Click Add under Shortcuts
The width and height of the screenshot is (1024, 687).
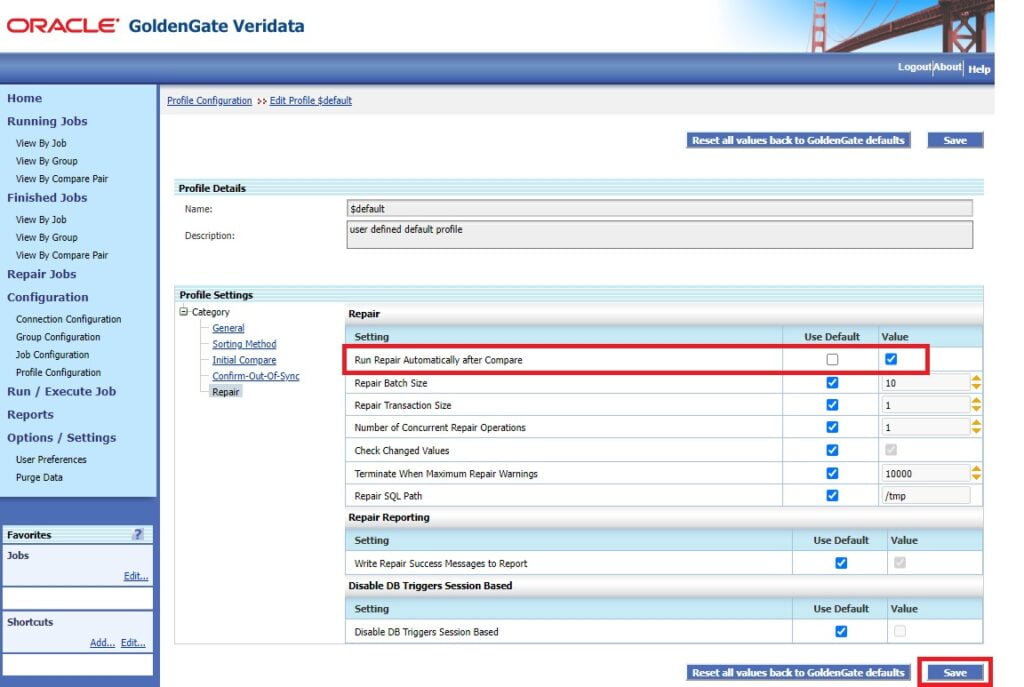103,642
